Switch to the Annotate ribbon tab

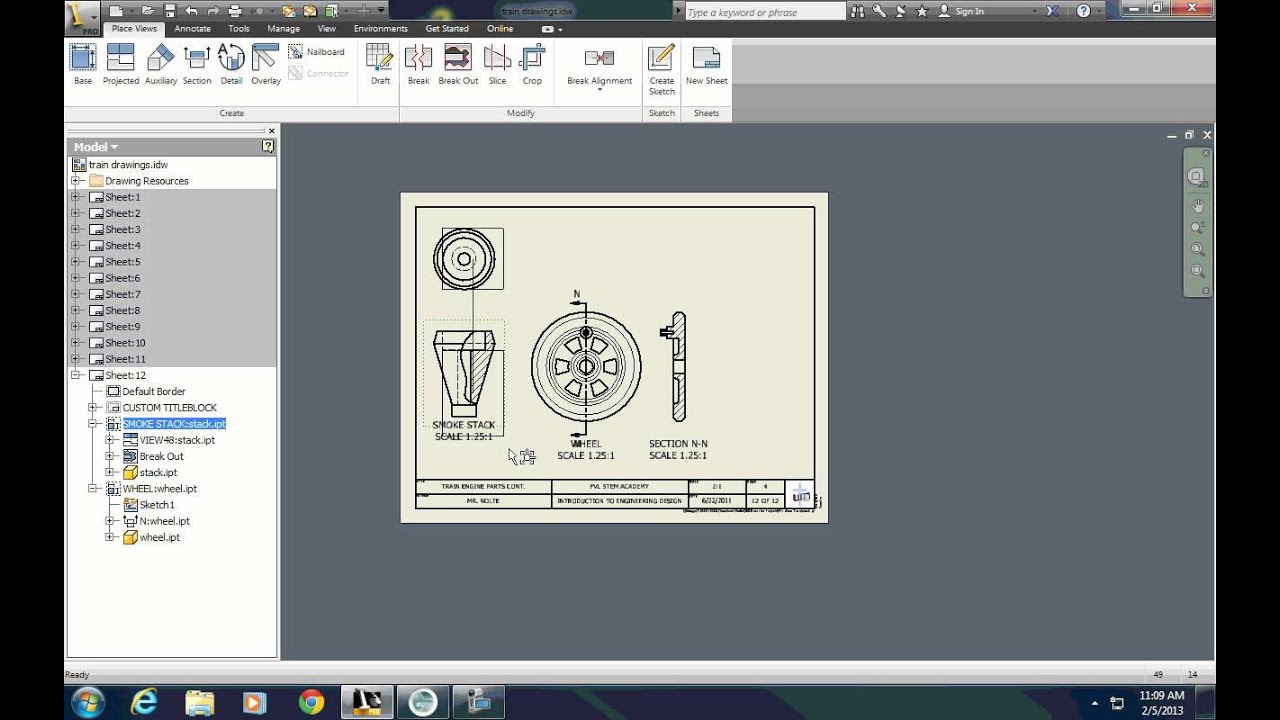[193, 29]
